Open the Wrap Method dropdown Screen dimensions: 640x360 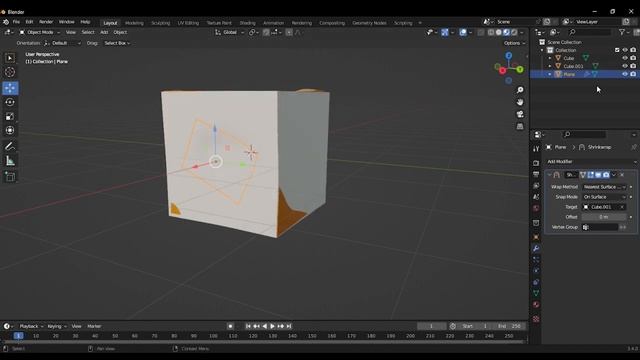[604, 187]
